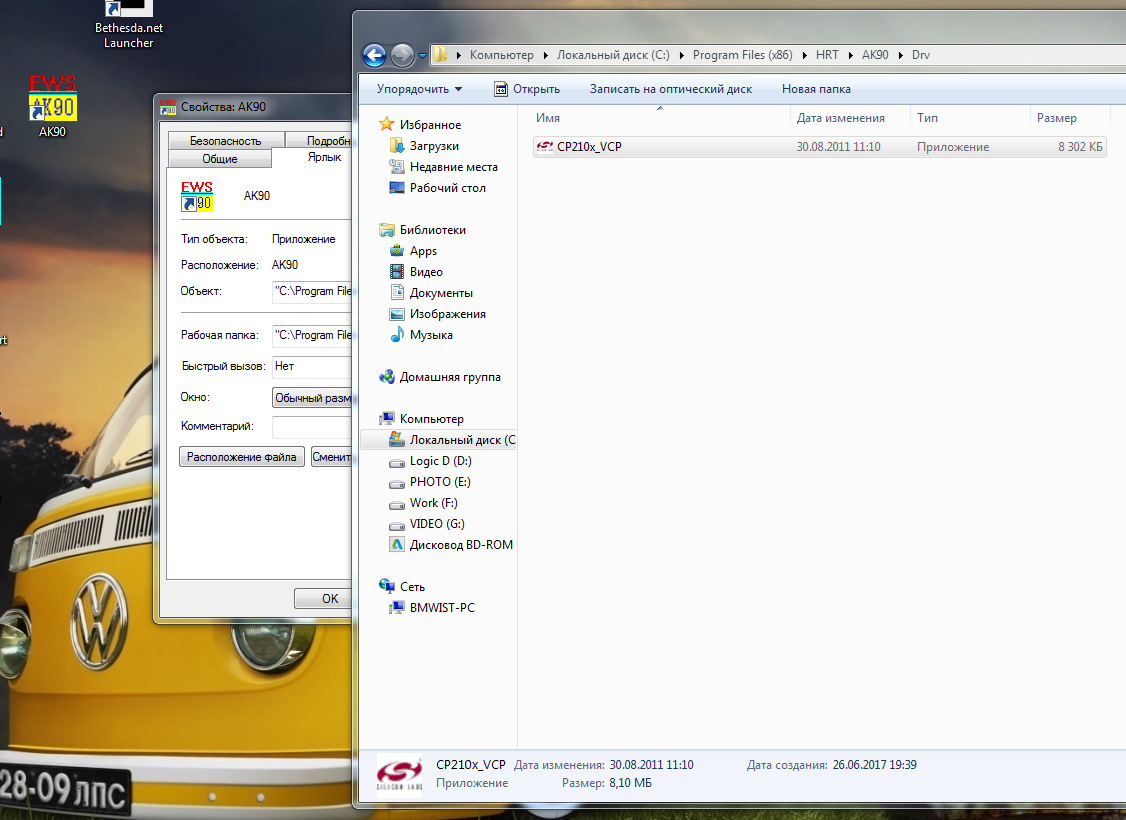1126x820 pixels.
Task: Click Расположение файла button
Action: [242, 457]
